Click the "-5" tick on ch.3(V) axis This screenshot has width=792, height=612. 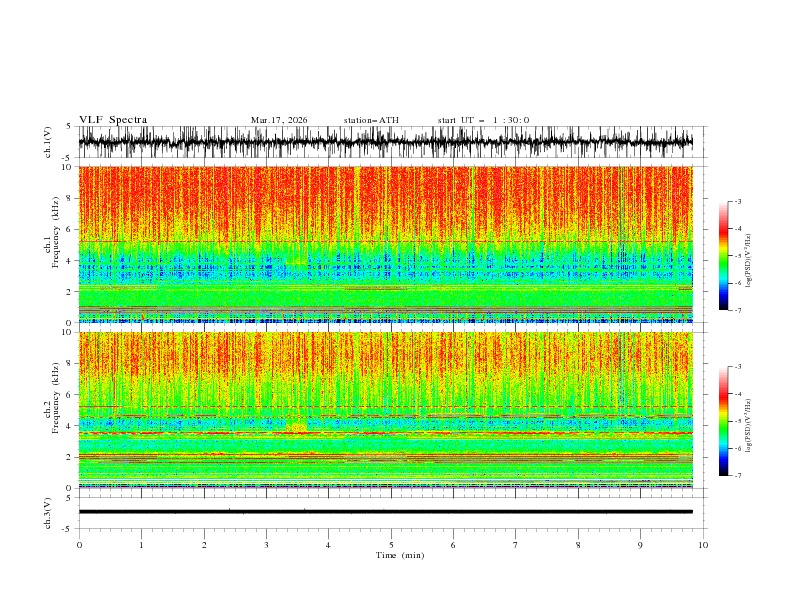pos(67,529)
